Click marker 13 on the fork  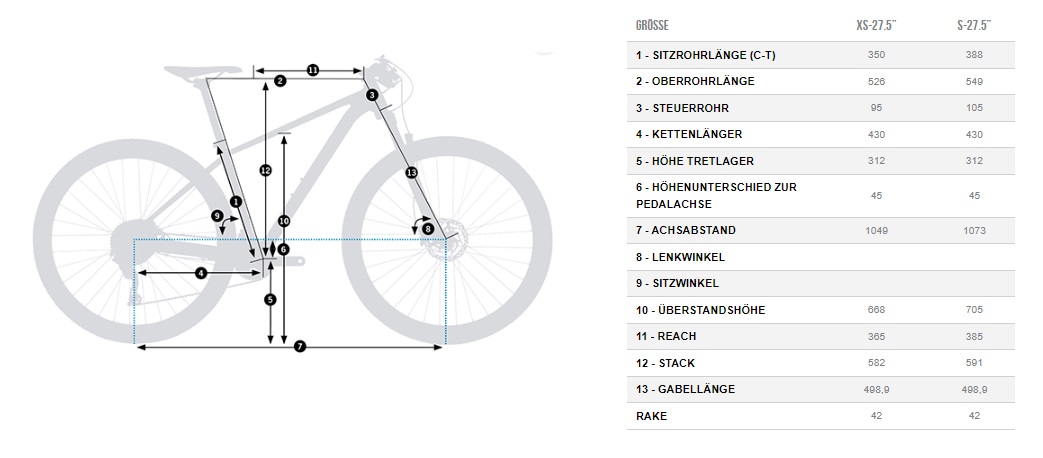click(410, 173)
